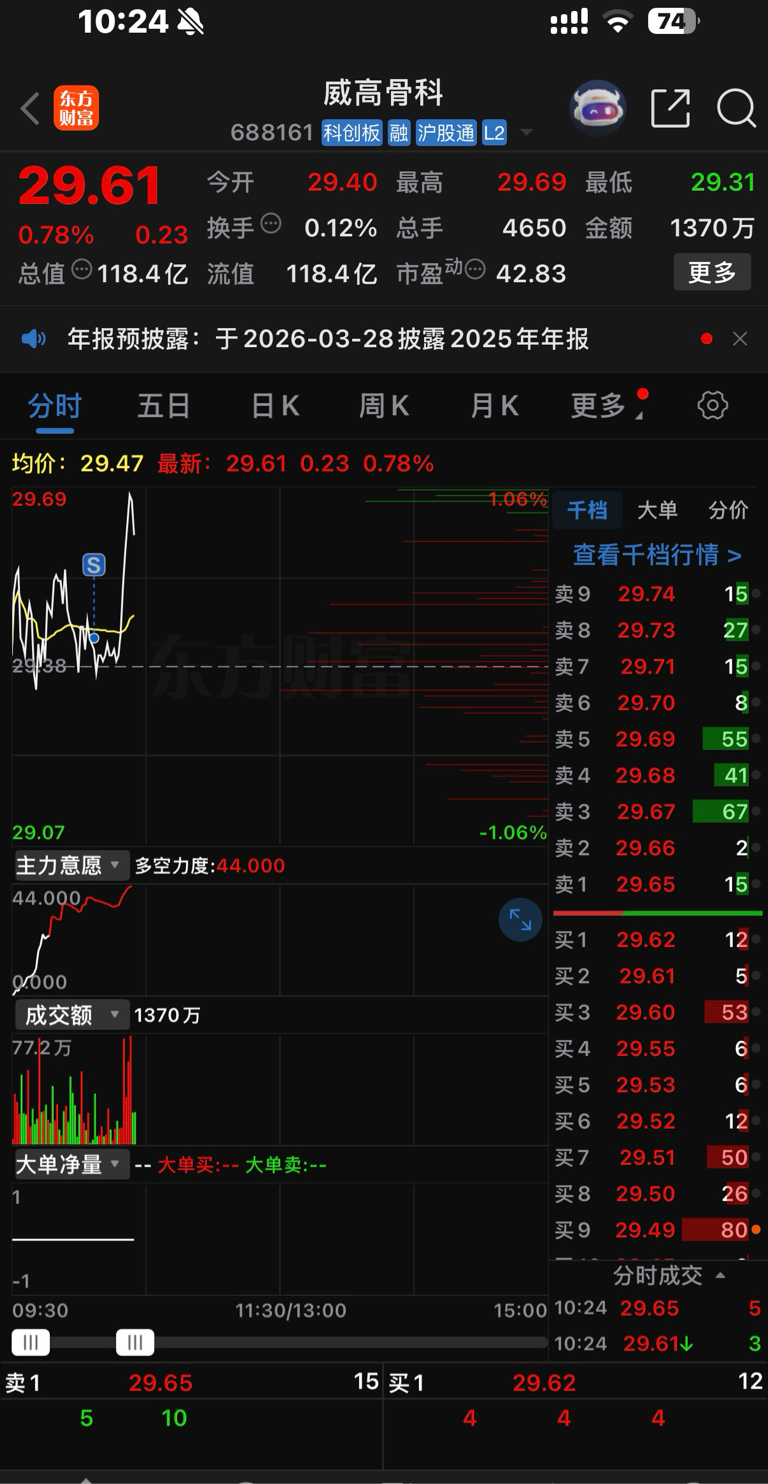The width and height of the screenshot is (768, 1484).
Task: Tap the L2 level badge
Action: (x=494, y=132)
